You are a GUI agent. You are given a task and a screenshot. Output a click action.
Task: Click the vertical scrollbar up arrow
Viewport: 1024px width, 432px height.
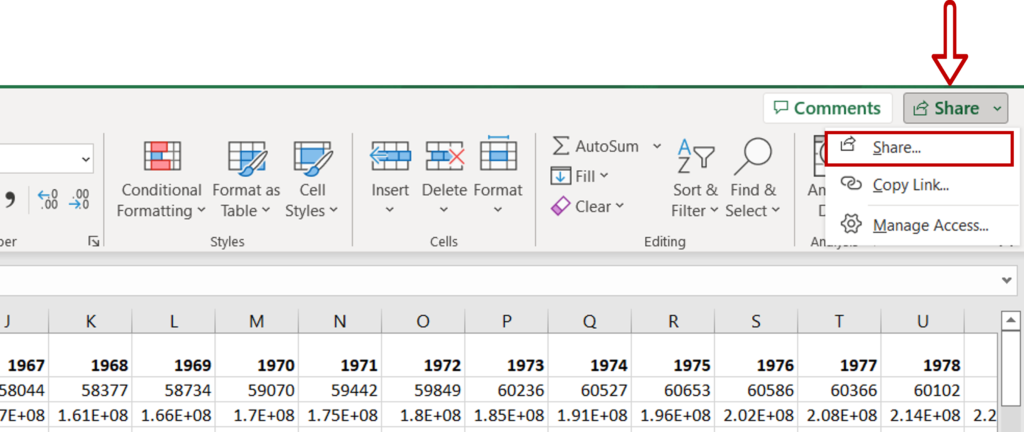coord(1011,321)
